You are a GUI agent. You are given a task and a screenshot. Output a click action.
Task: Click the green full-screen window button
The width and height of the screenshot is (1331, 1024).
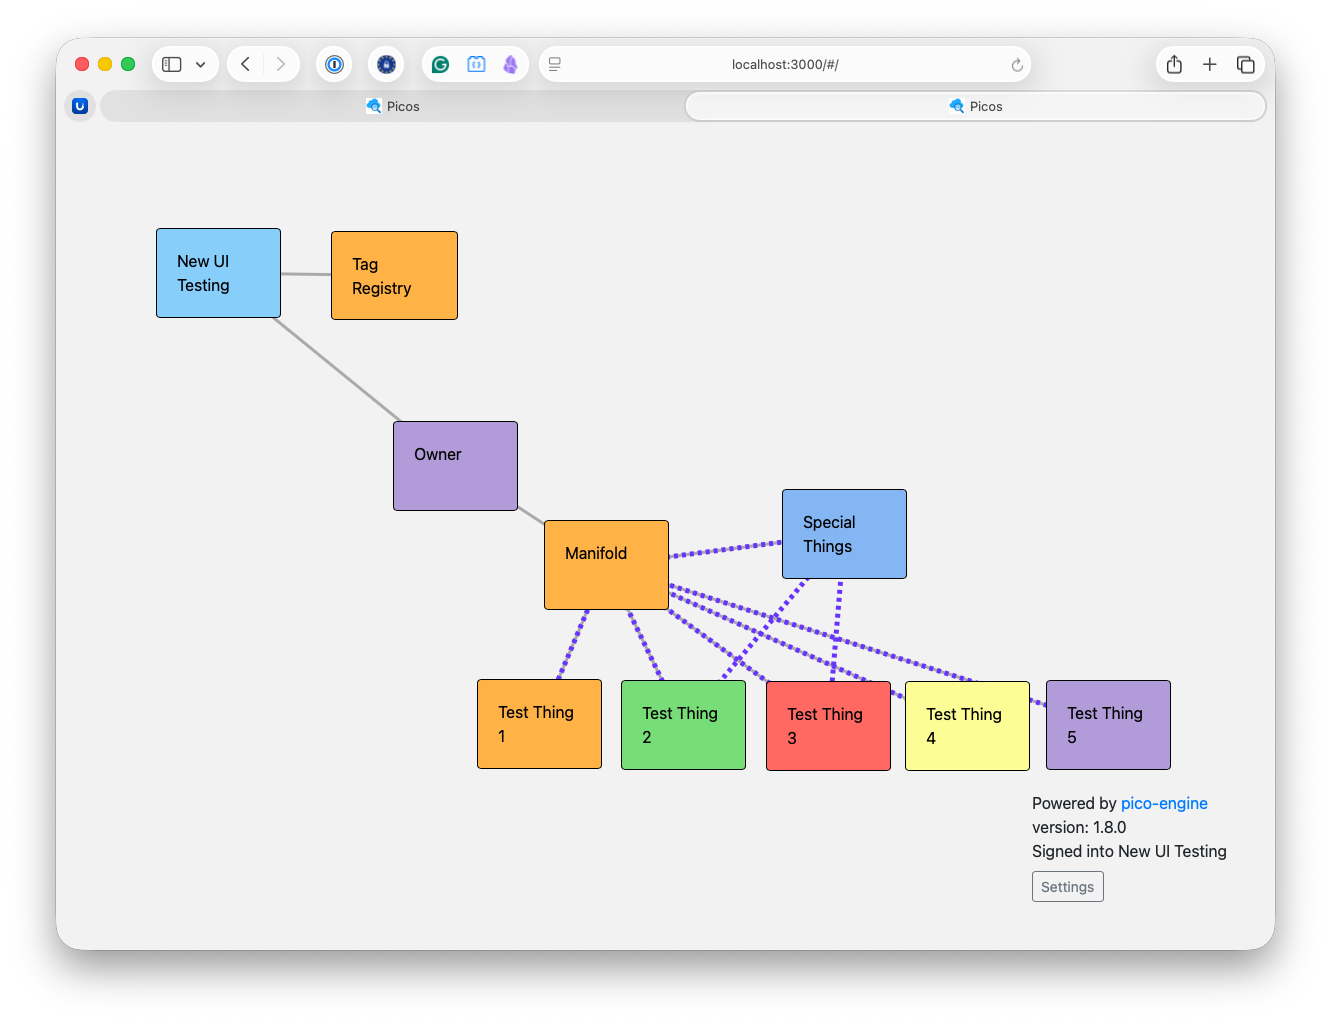[x=128, y=64]
